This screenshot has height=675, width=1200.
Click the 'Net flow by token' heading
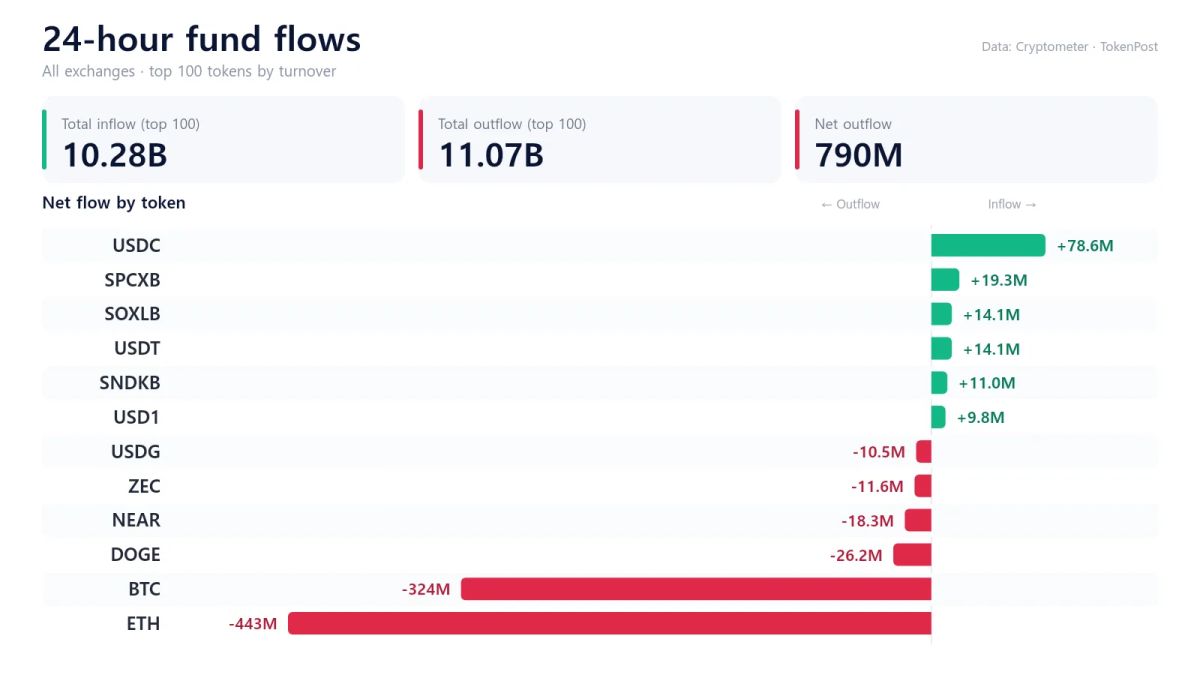pyautogui.click(x=114, y=203)
